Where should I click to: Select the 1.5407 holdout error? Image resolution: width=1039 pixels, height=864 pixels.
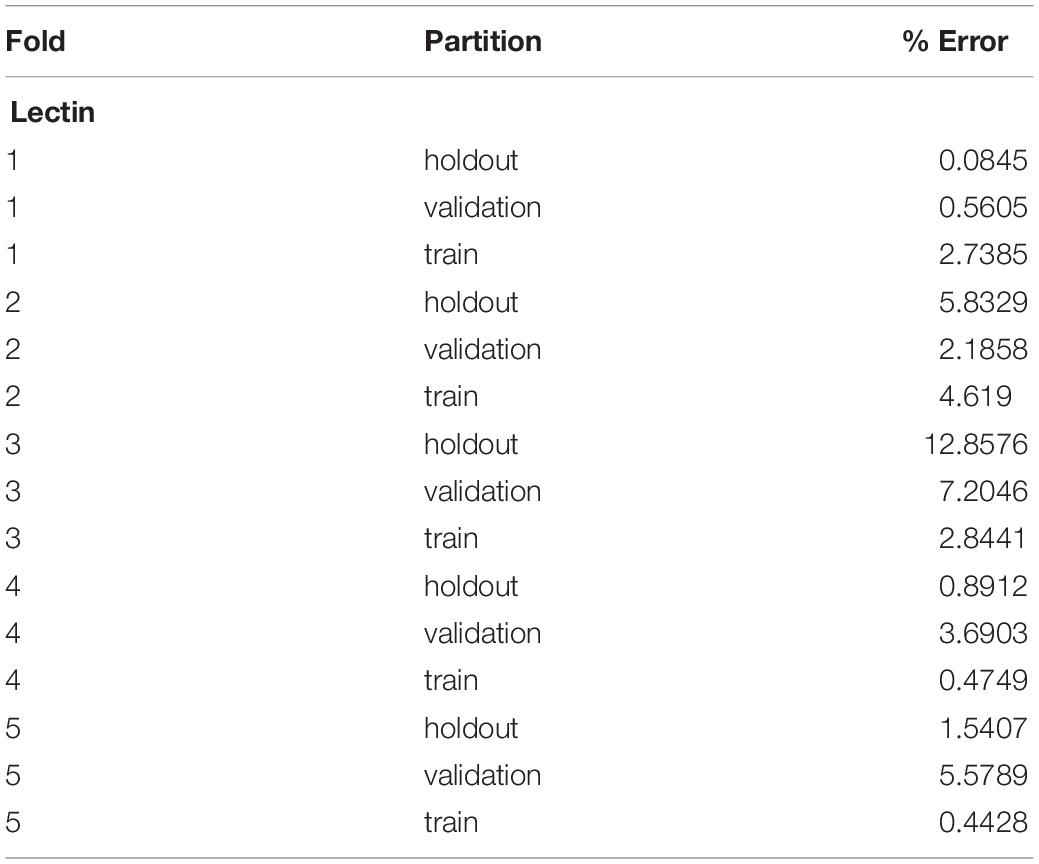(983, 728)
